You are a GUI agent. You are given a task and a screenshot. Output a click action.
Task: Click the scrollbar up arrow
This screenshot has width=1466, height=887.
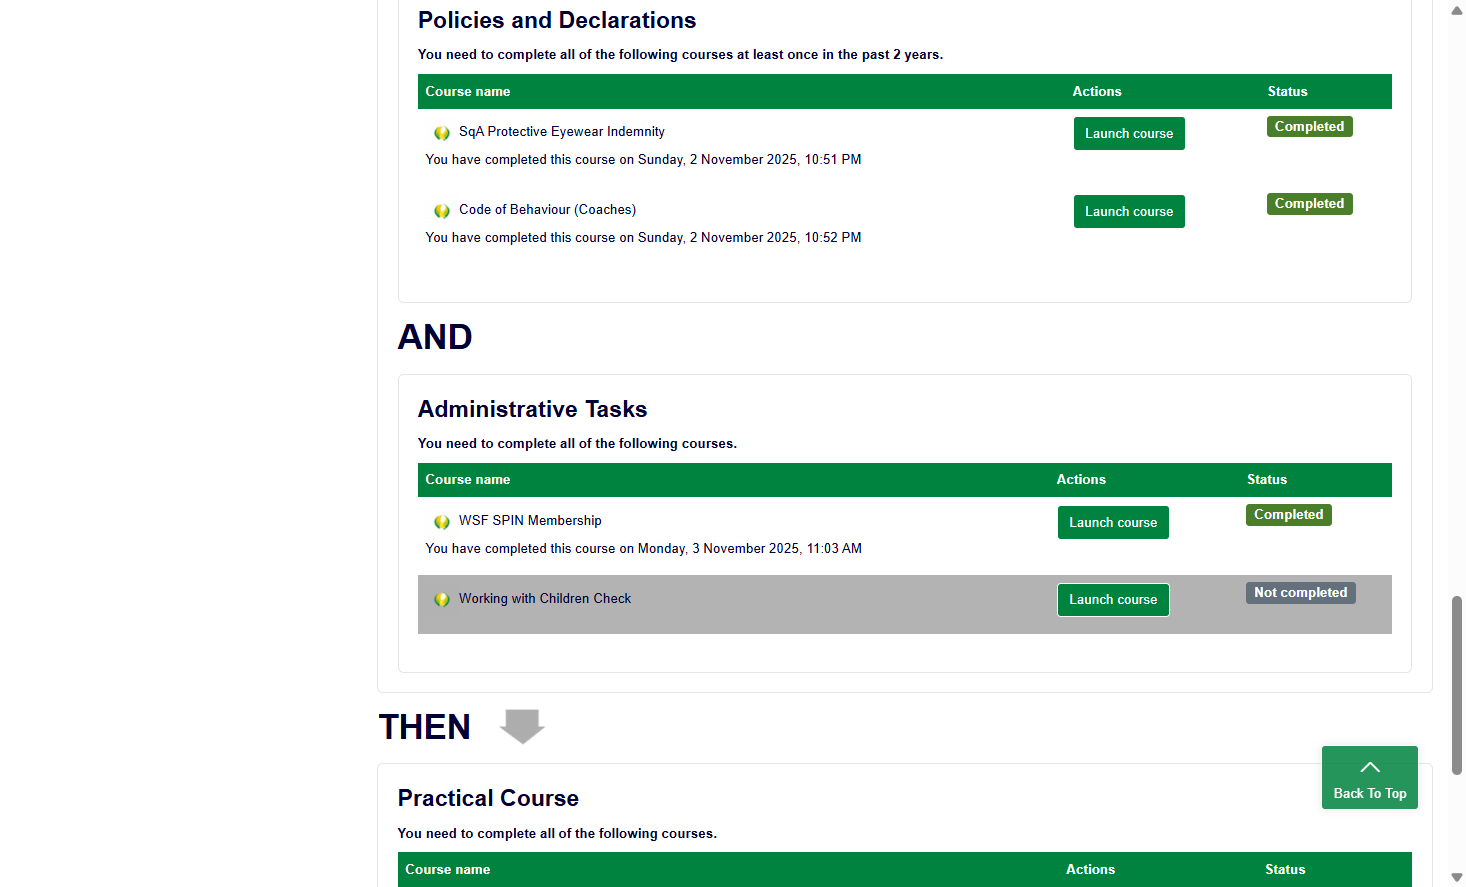(1457, 10)
